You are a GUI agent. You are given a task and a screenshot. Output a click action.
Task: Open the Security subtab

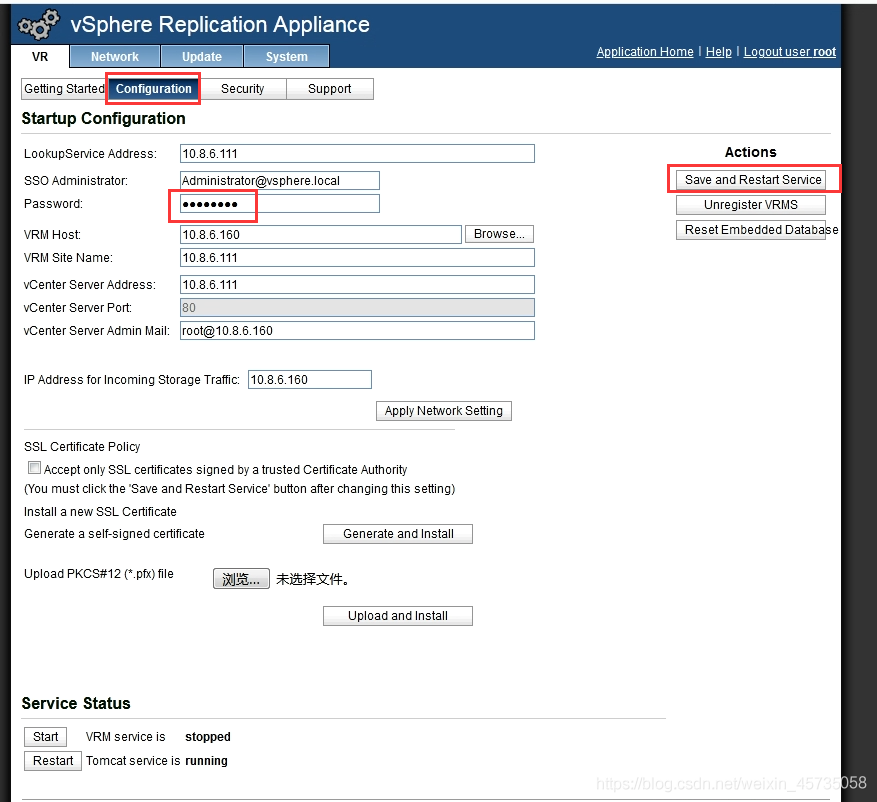242,89
